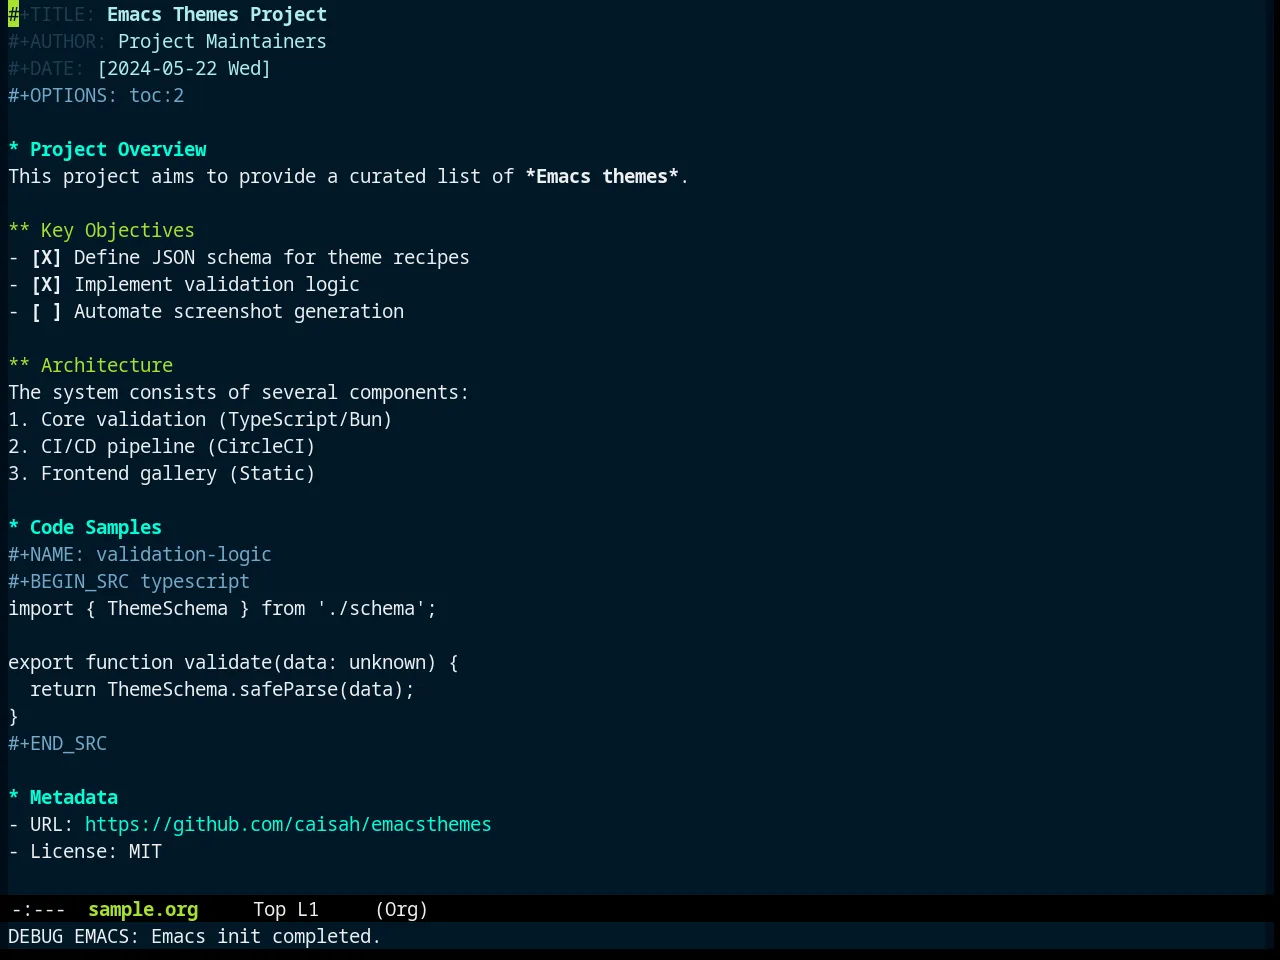Collapse the Code Samples heading star
Screen dimensions: 1280x960
(x=14, y=528)
